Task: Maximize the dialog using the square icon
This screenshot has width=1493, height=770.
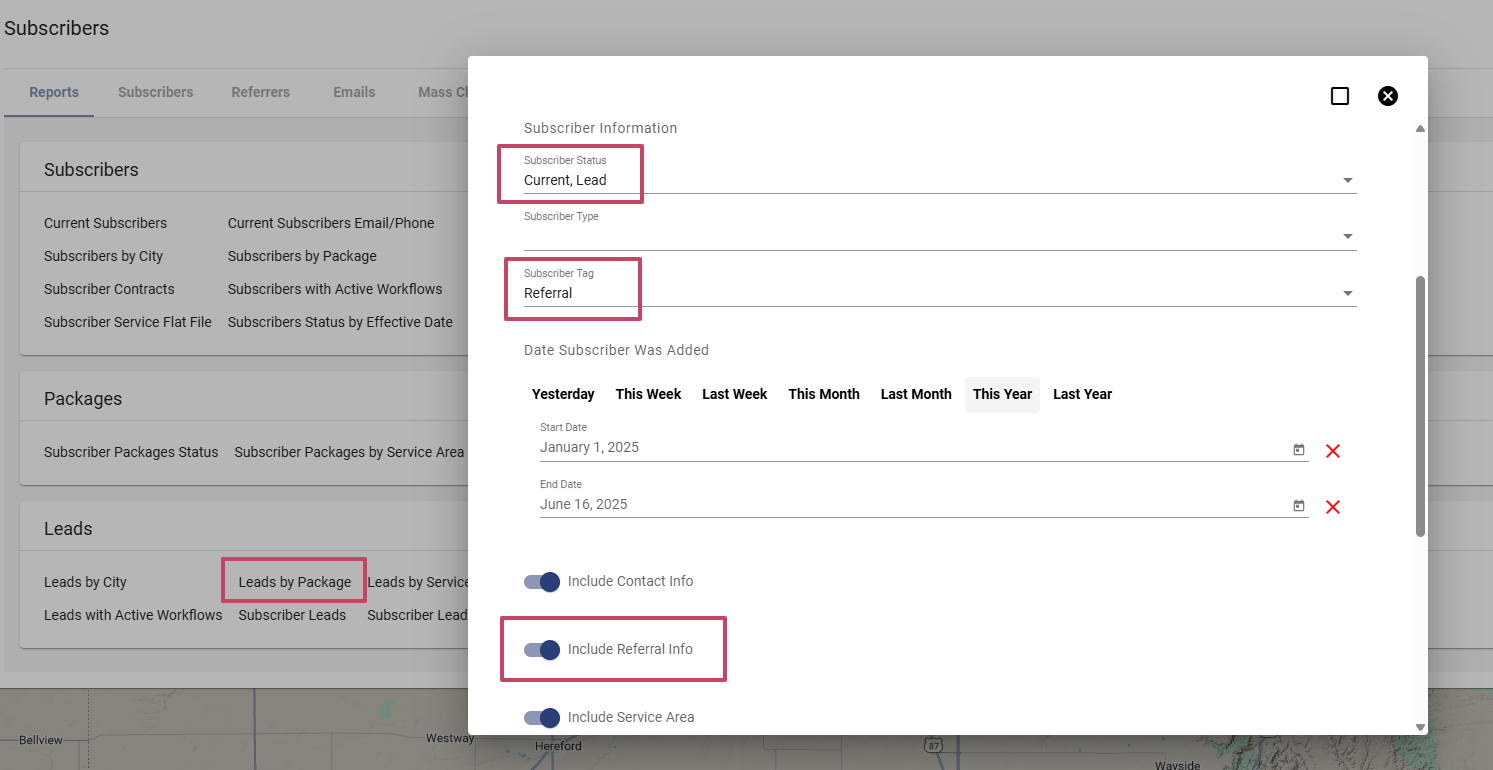Action: point(1340,96)
